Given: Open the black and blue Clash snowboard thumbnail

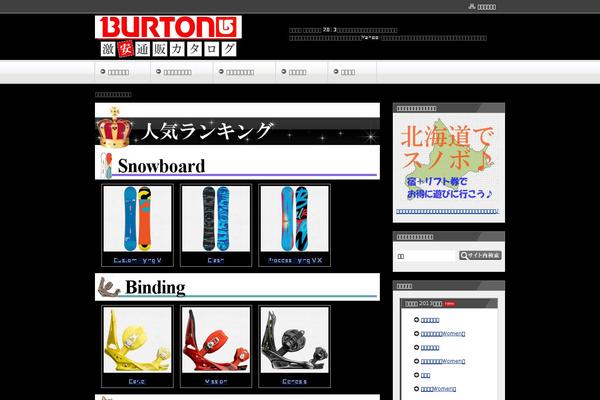Looking at the screenshot, I should (x=216, y=219).
